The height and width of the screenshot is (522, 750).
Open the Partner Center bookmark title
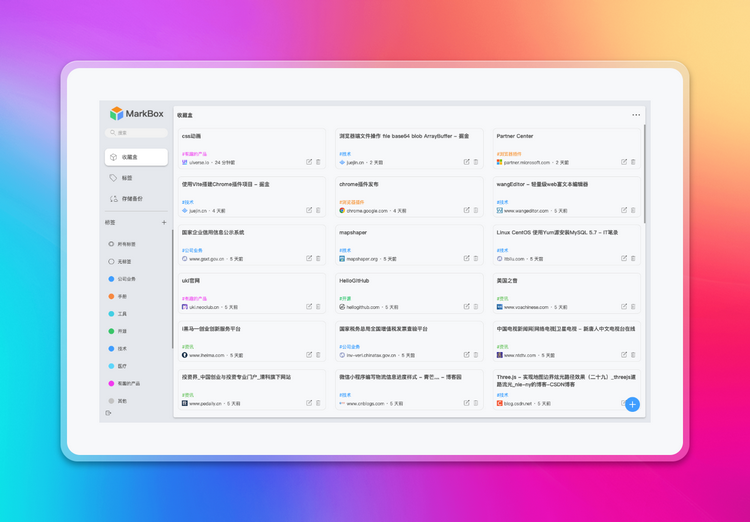click(x=515, y=136)
